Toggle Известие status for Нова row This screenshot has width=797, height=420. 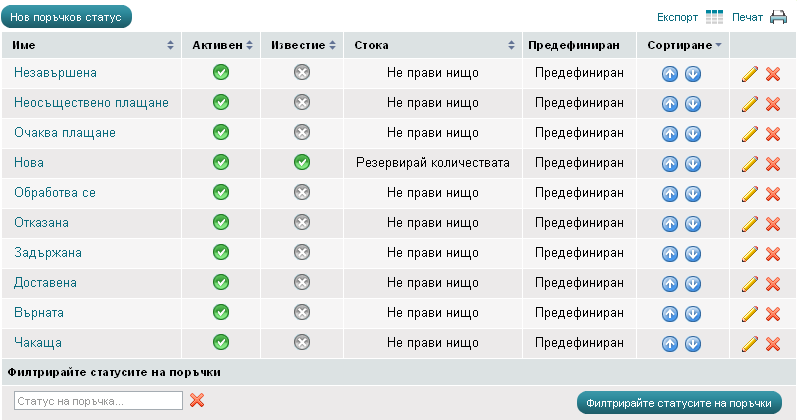pos(302,162)
